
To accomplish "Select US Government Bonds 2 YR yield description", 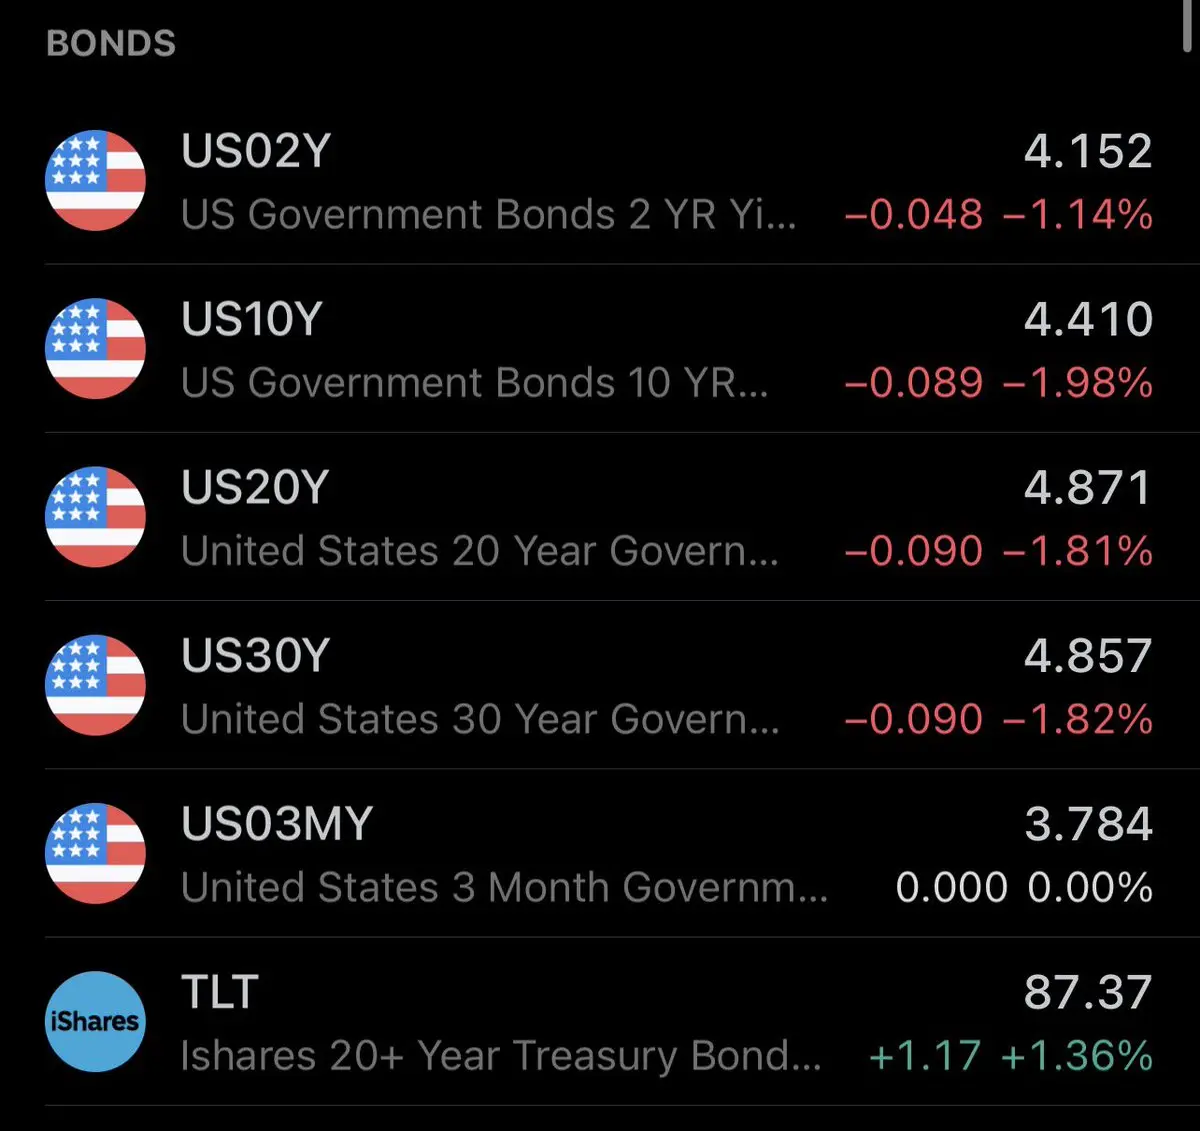I will (489, 215).
